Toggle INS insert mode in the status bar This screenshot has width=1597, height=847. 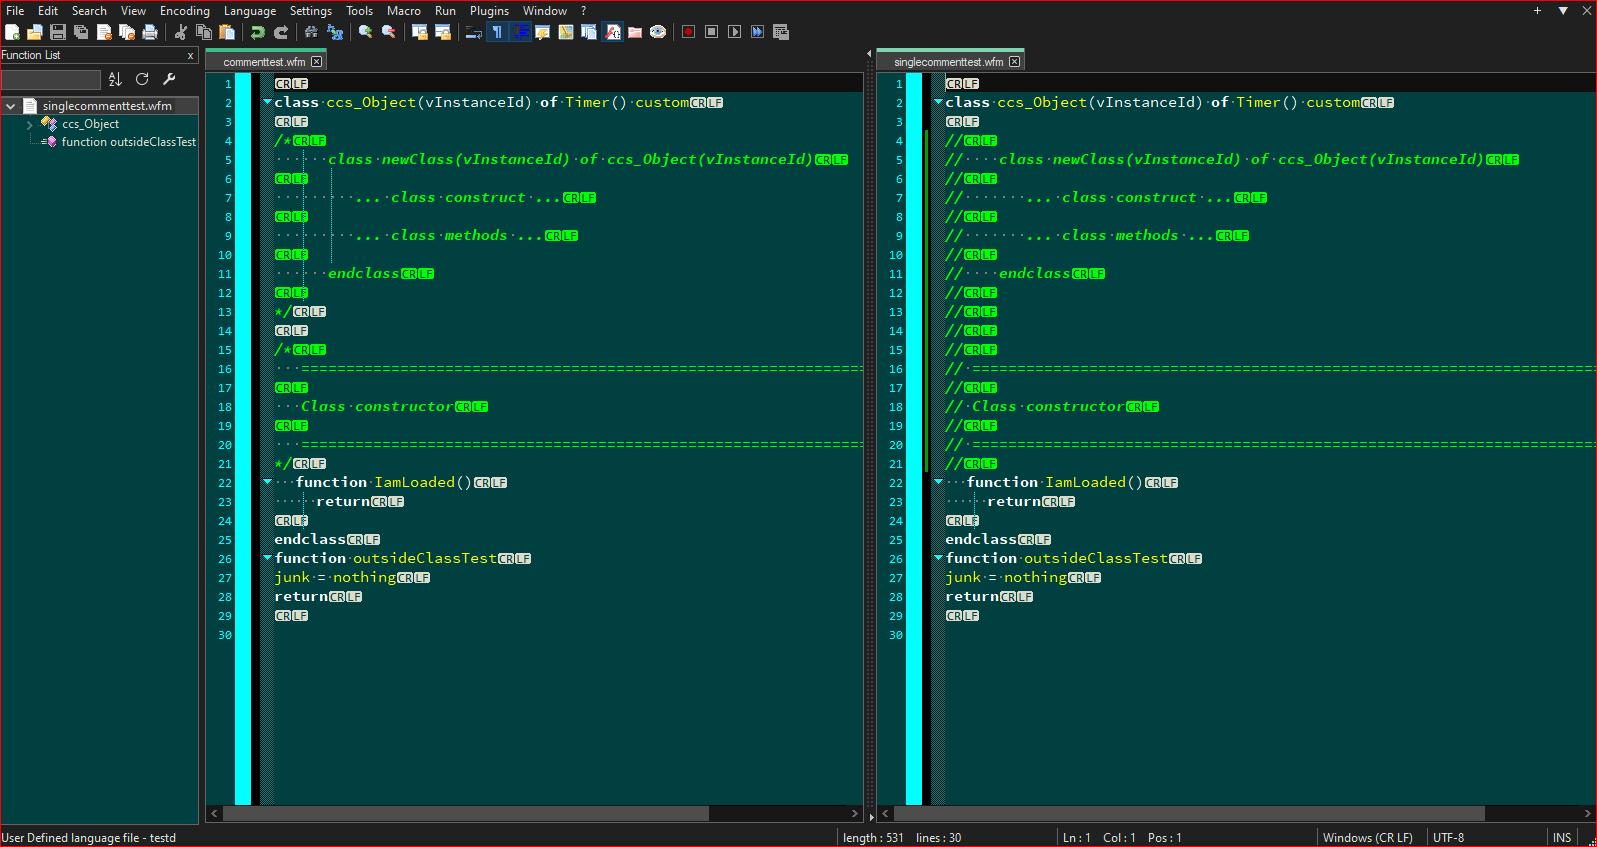pos(1562,838)
